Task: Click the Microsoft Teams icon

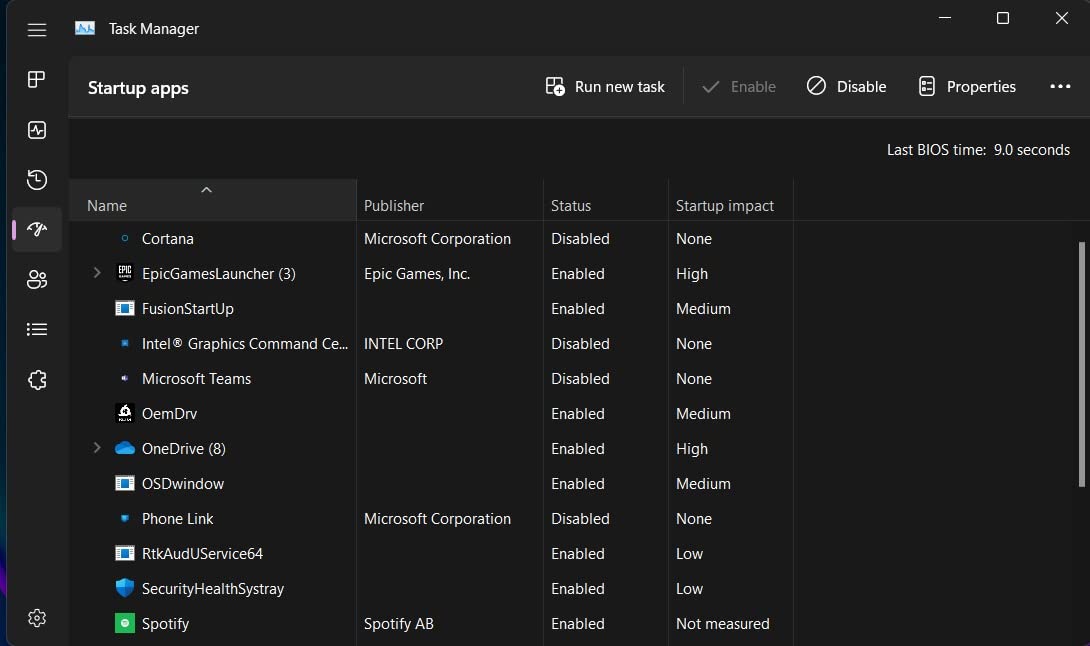Action: click(124, 378)
